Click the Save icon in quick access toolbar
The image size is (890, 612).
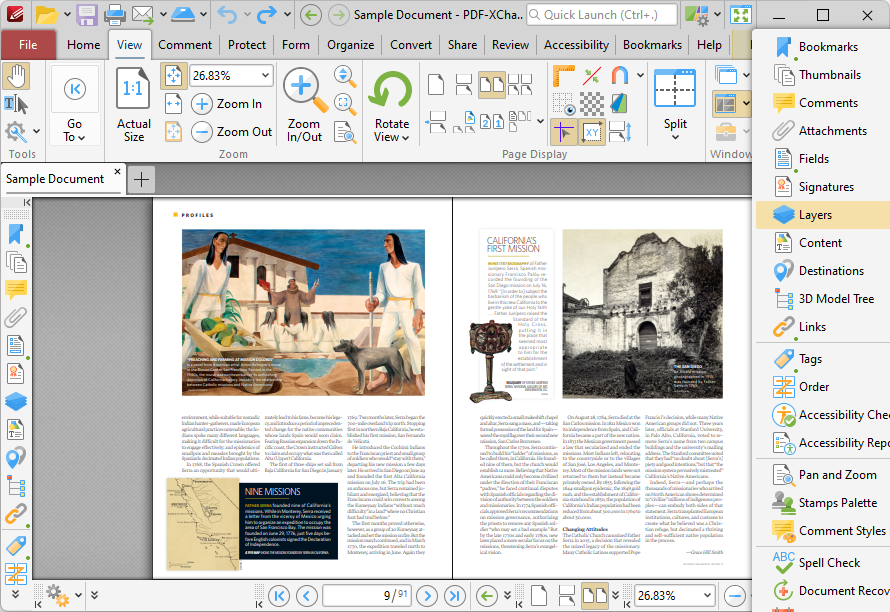pyautogui.click(x=87, y=15)
